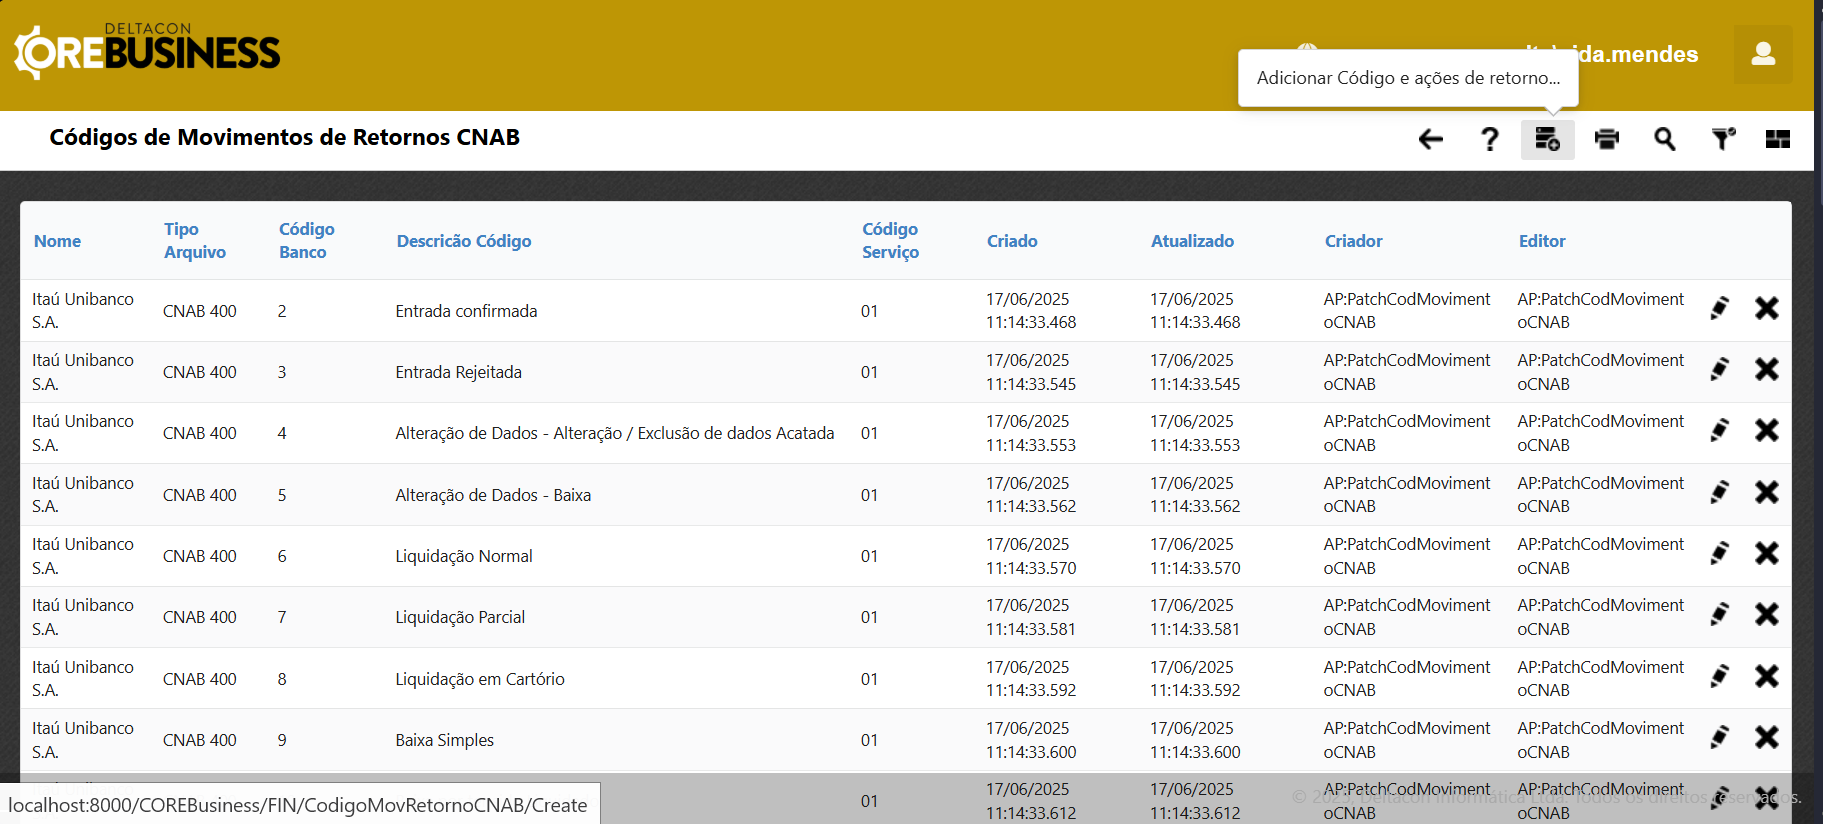The height and width of the screenshot is (824, 1823).
Task: Edit the Alteração de Dados - Baixa row
Action: tap(1719, 492)
